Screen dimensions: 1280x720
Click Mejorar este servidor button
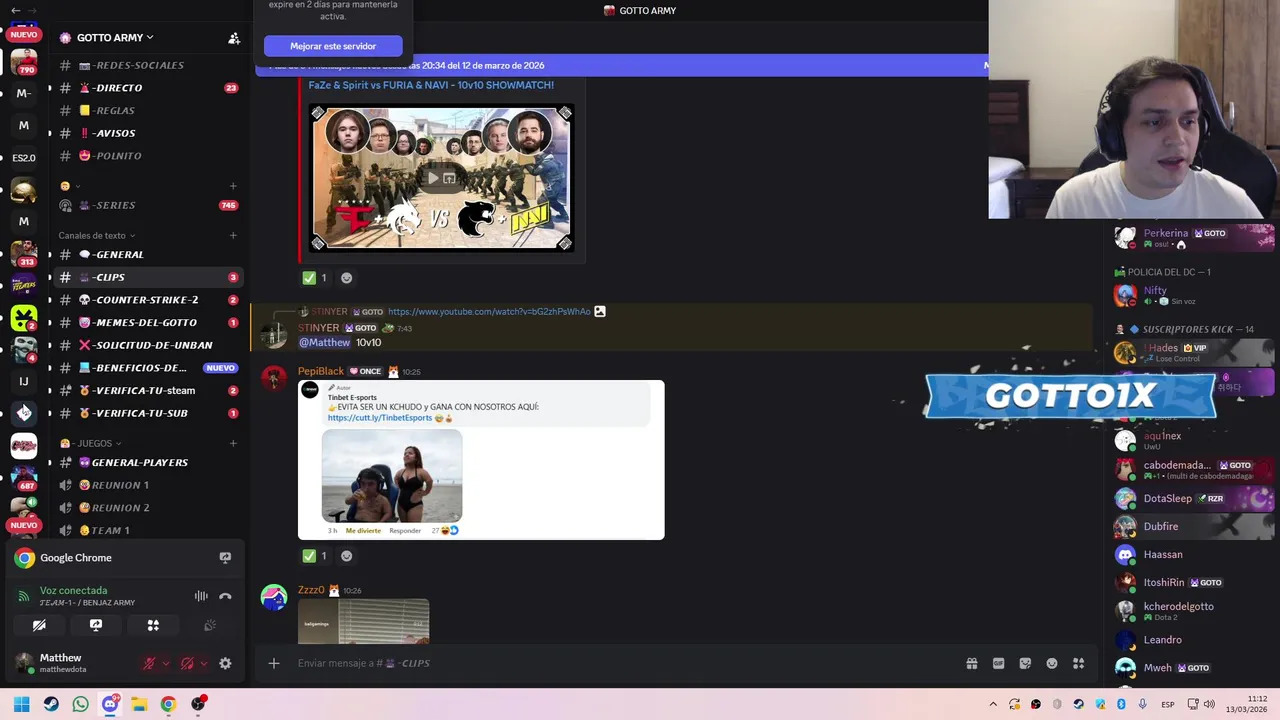333,46
